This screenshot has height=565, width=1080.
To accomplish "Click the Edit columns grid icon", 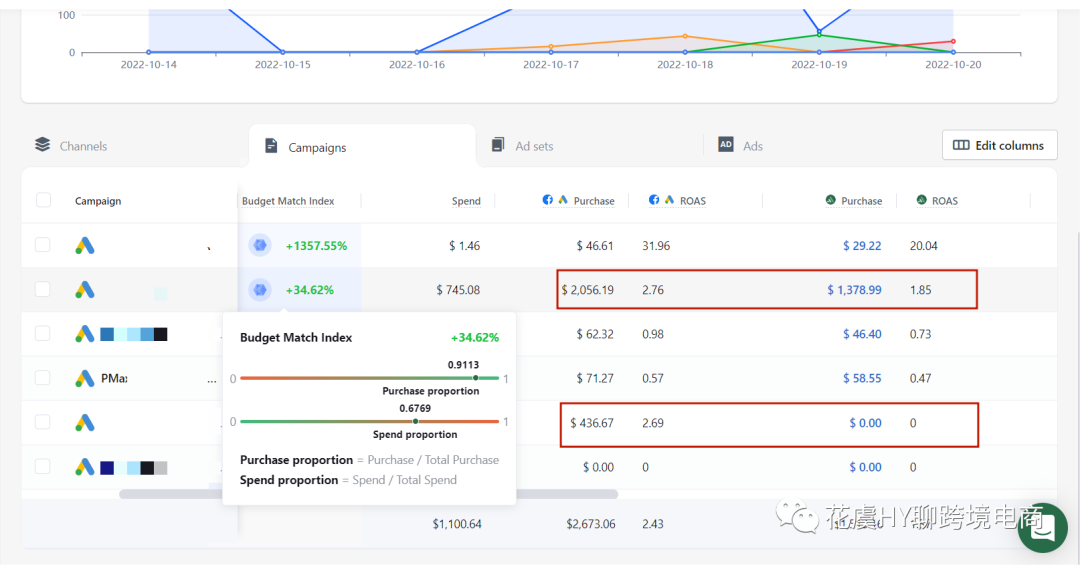I will (961, 145).
